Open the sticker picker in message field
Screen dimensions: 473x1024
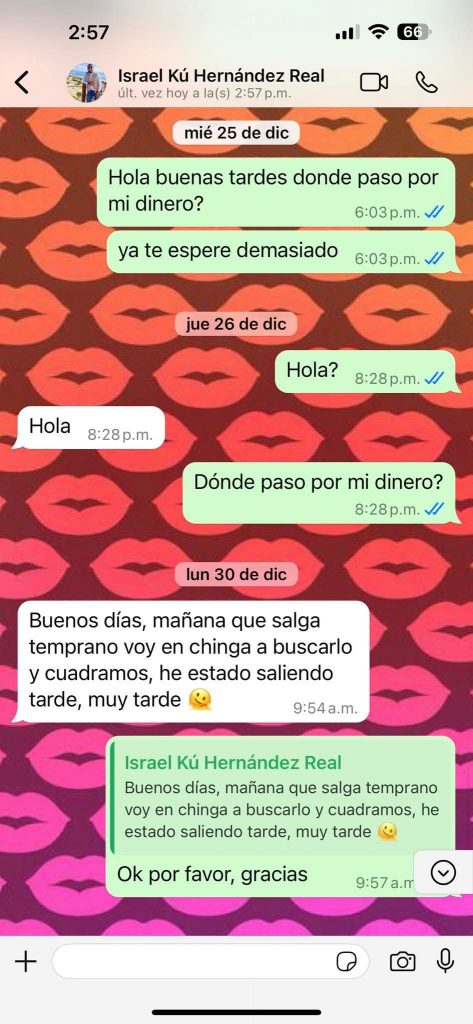(346, 961)
